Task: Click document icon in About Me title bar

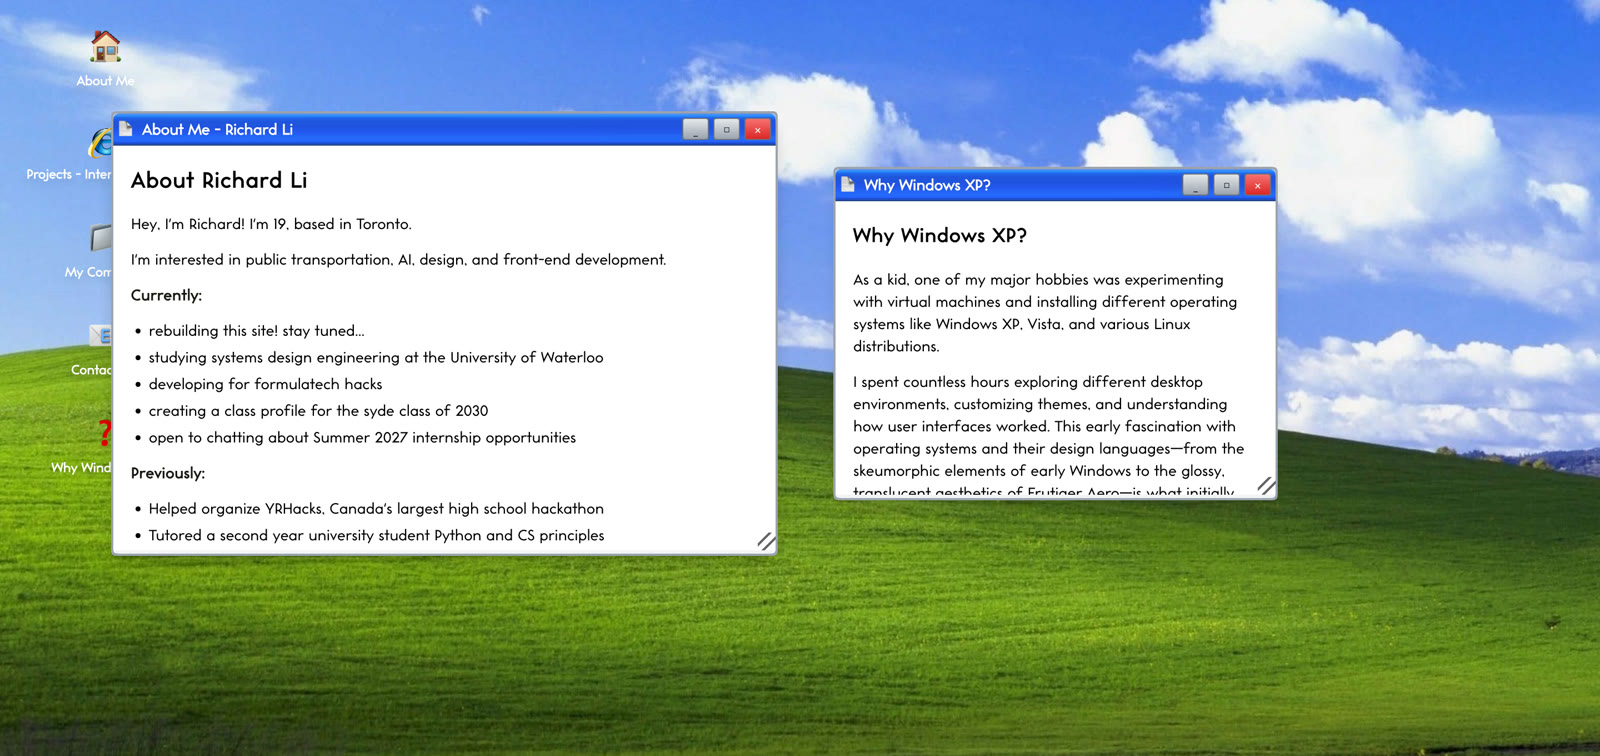Action: [x=126, y=129]
